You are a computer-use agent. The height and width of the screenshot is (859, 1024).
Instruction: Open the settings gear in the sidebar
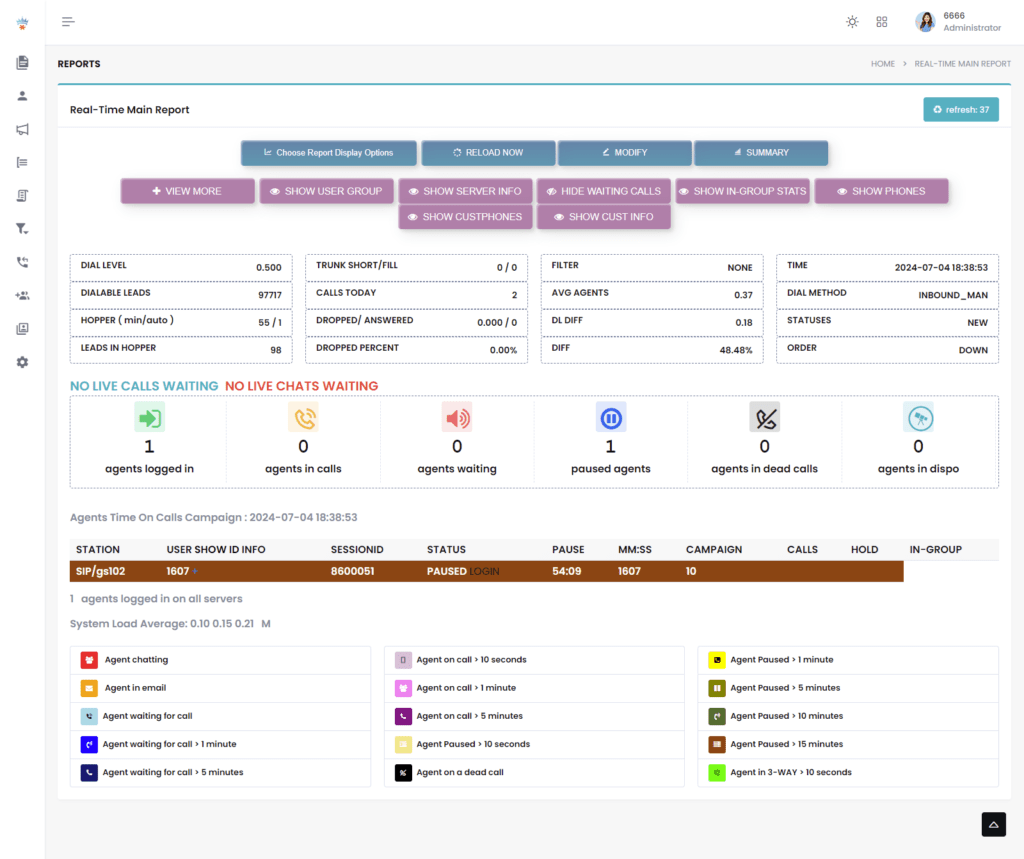pyautogui.click(x=22, y=362)
